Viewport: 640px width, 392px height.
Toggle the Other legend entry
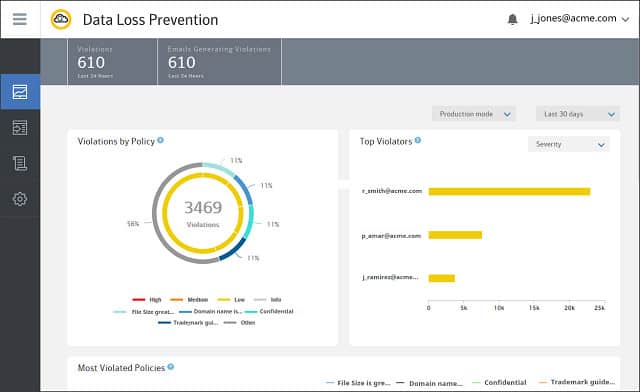[x=240, y=323]
